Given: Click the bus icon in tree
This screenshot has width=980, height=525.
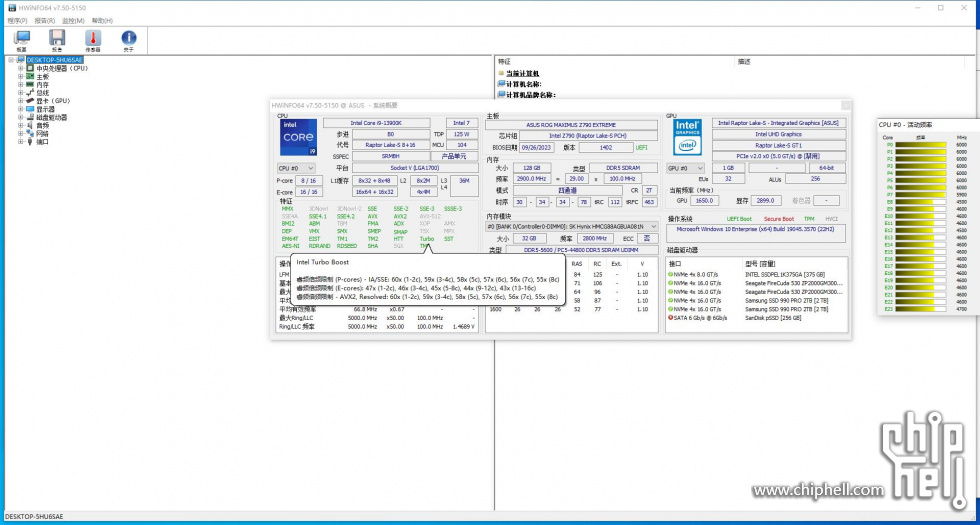Looking at the screenshot, I should point(29,92).
